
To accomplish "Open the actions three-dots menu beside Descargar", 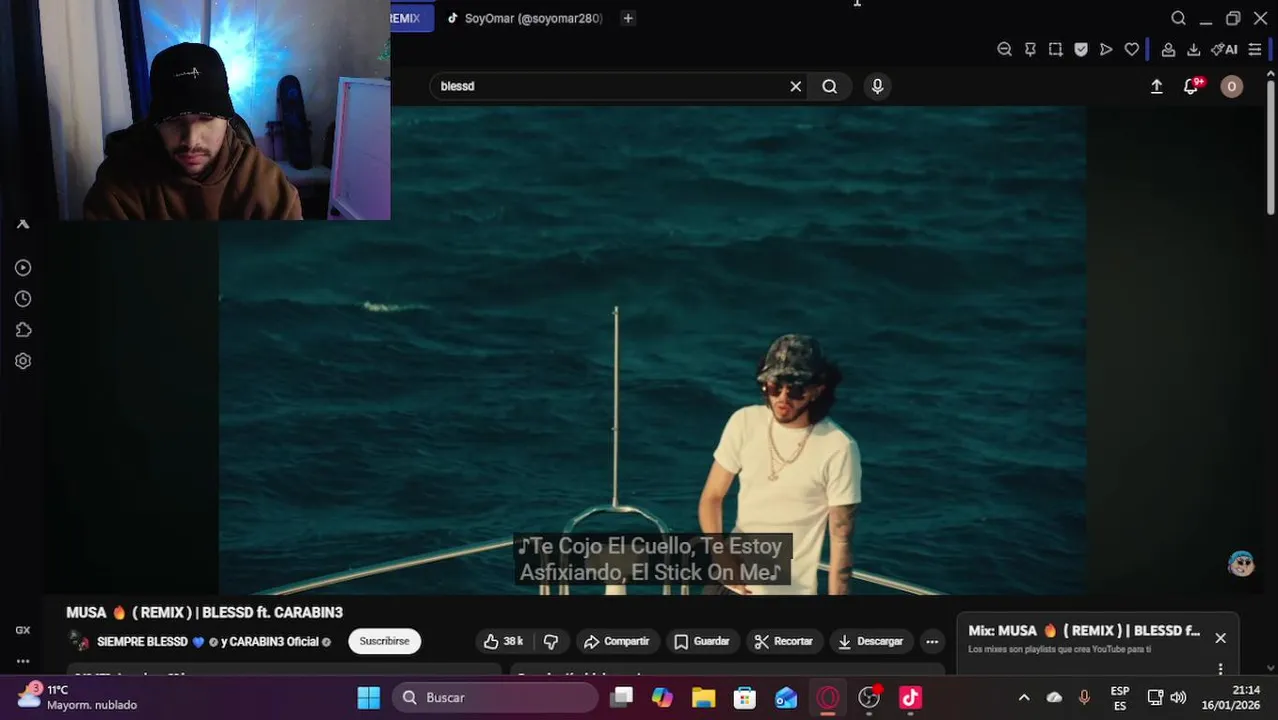I will (932, 641).
